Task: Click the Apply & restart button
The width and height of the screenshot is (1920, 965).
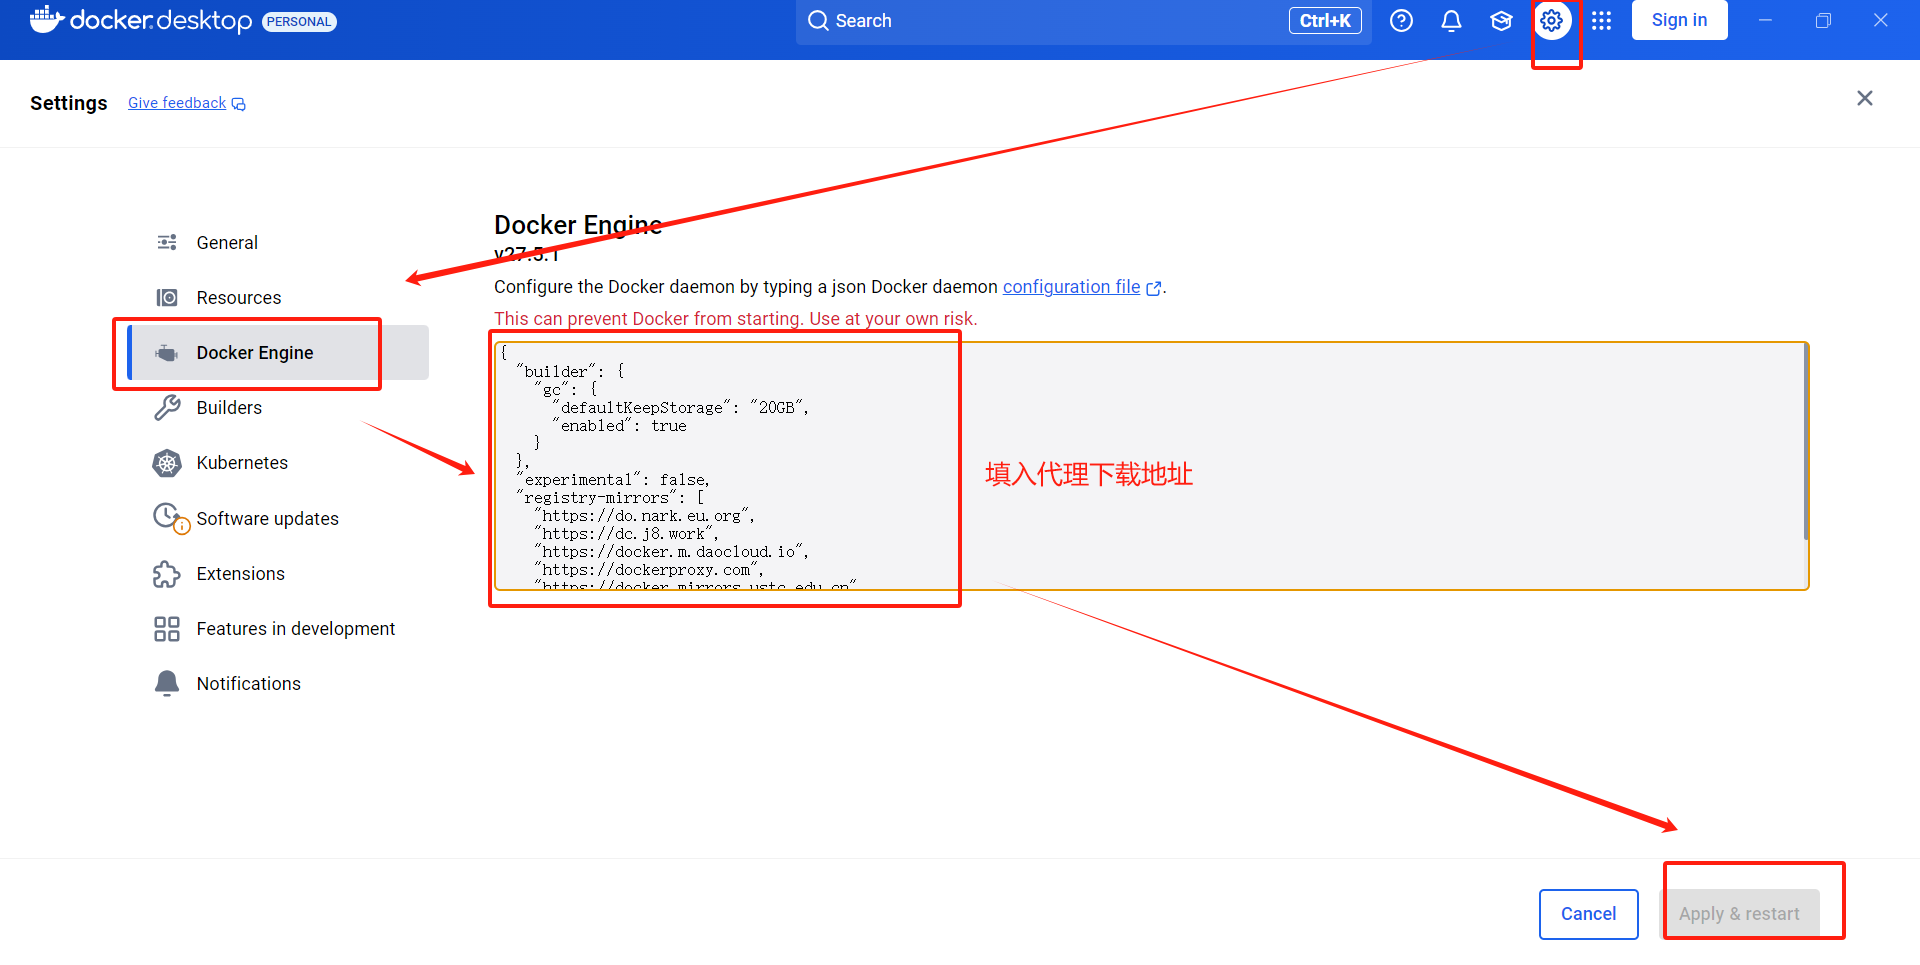Action: click(1739, 914)
